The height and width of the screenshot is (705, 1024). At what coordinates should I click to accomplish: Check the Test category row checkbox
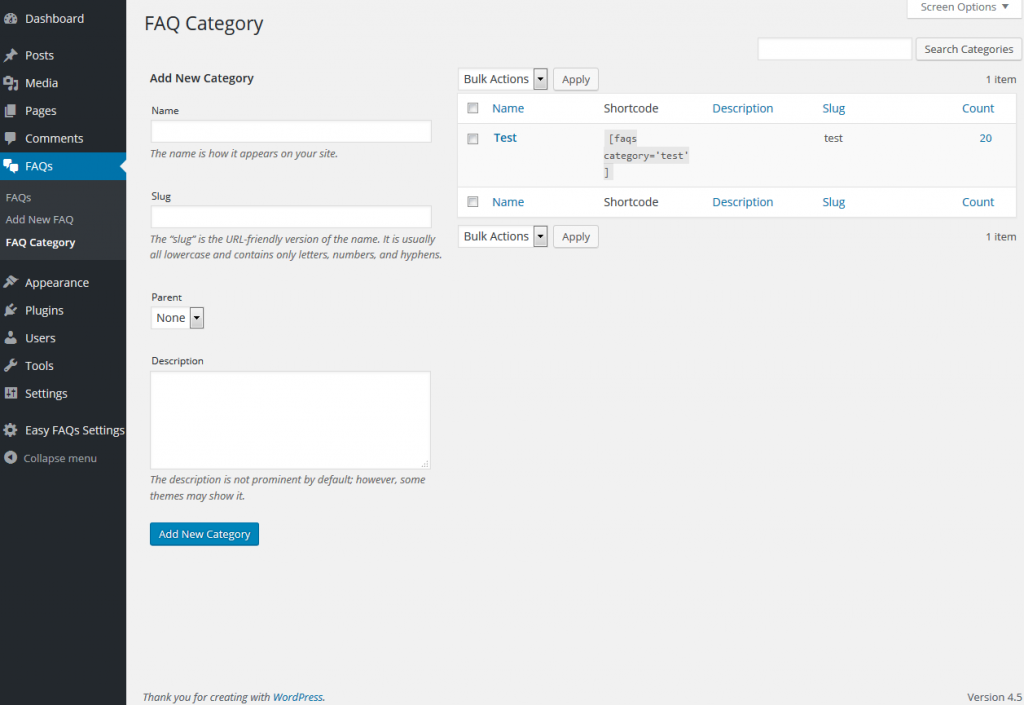coord(473,139)
